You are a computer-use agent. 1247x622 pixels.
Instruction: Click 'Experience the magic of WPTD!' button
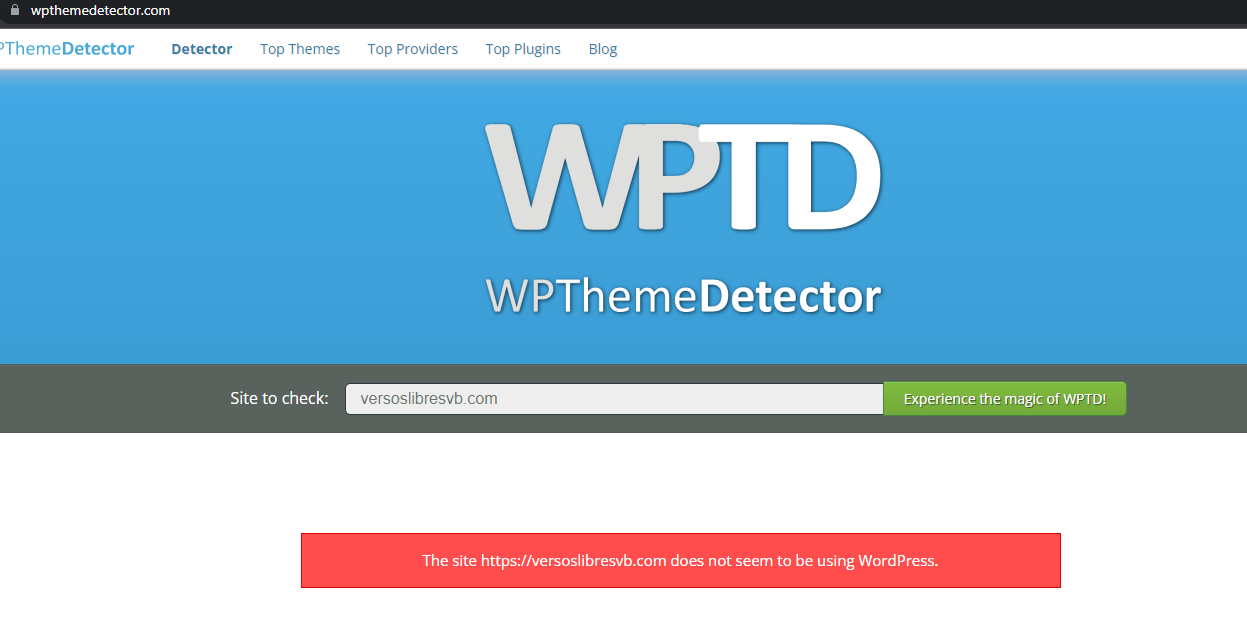point(1005,399)
